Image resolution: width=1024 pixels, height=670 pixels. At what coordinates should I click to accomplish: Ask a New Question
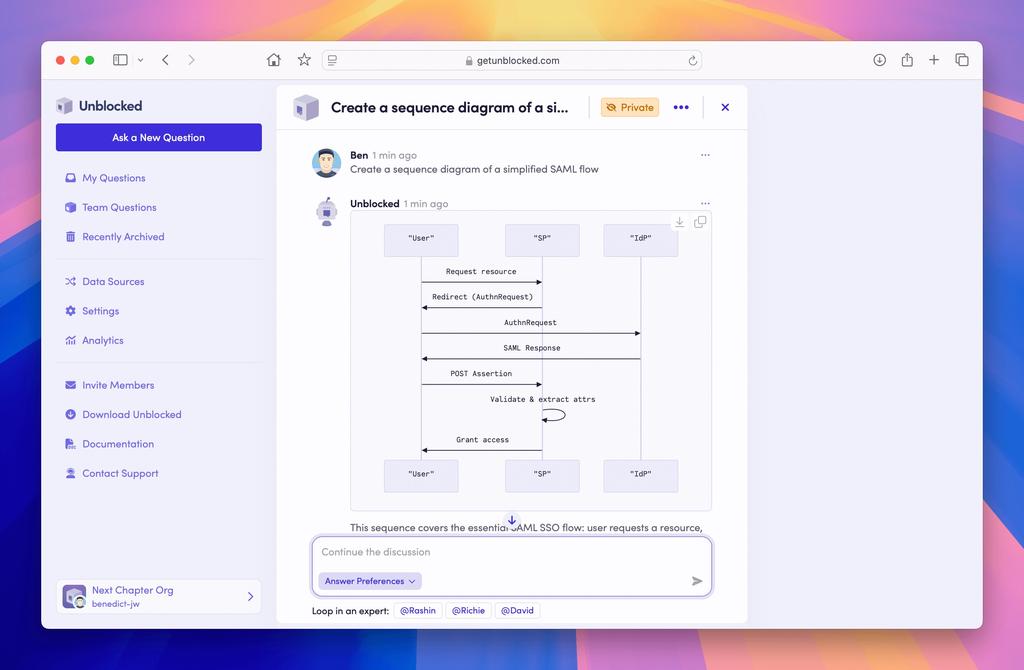pos(159,137)
